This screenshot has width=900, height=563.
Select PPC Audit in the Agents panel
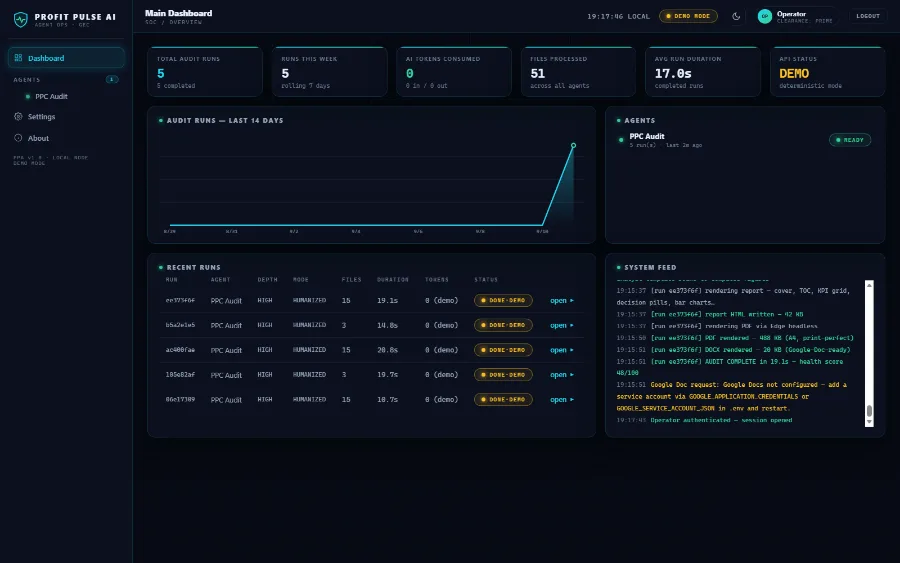(x=646, y=136)
